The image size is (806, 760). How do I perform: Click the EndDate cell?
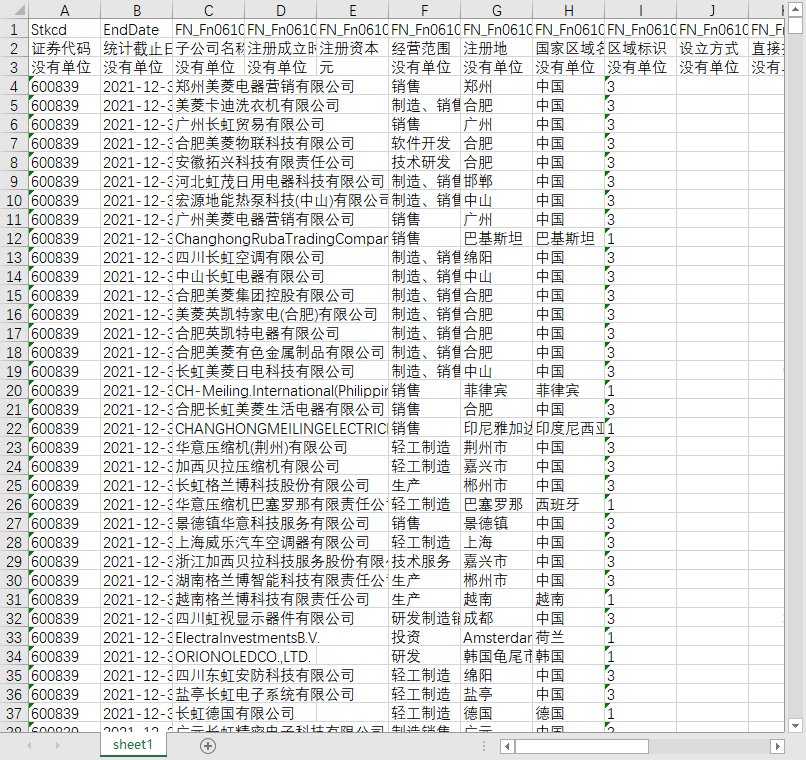137,29
